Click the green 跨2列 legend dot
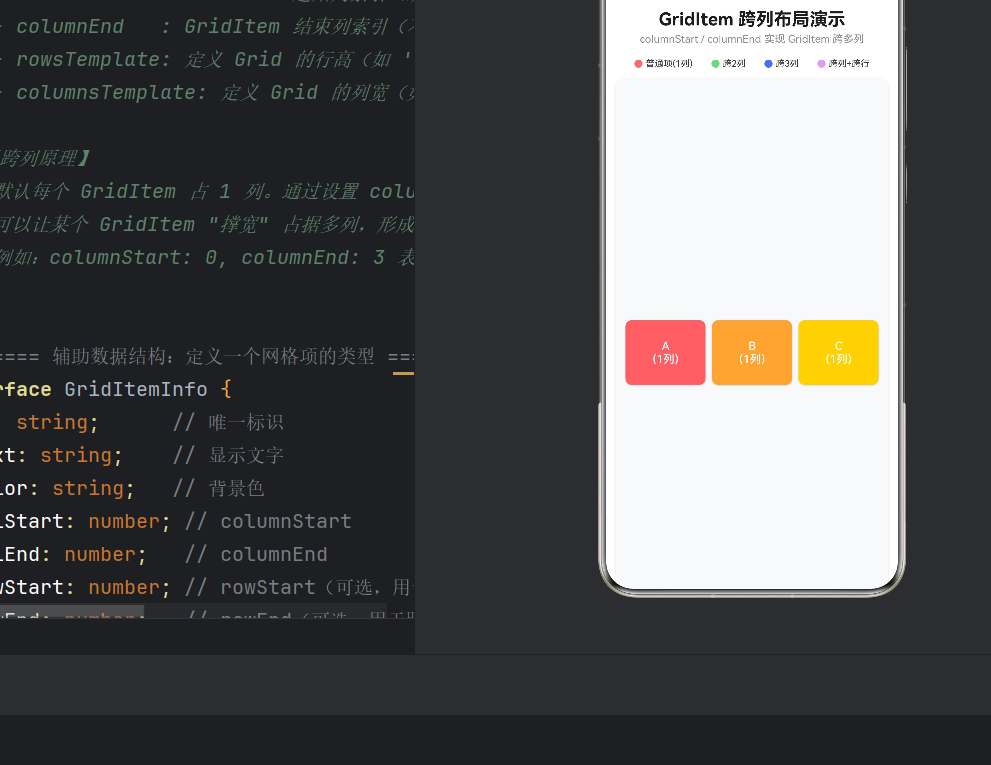The height and width of the screenshot is (765, 991). pos(715,63)
